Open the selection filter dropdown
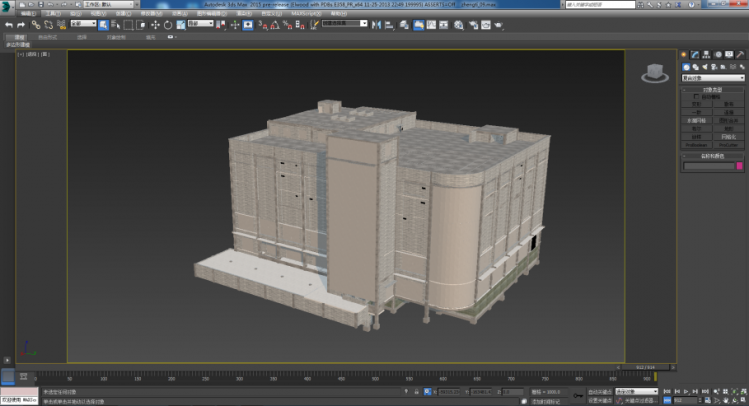Screen dimensions: 749x406 pyautogui.click(x=82, y=24)
